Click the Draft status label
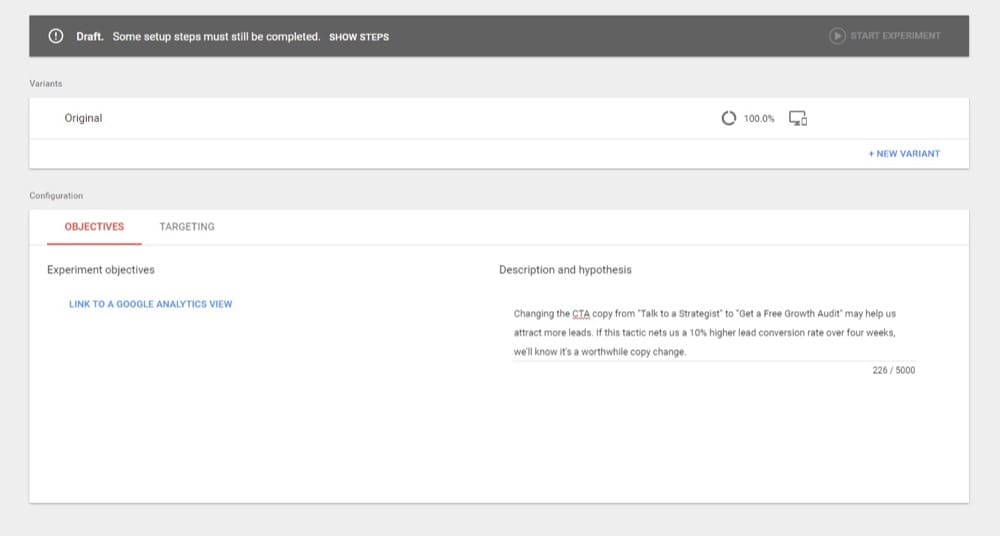The image size is (1000, 536). (x=90, y=36)
